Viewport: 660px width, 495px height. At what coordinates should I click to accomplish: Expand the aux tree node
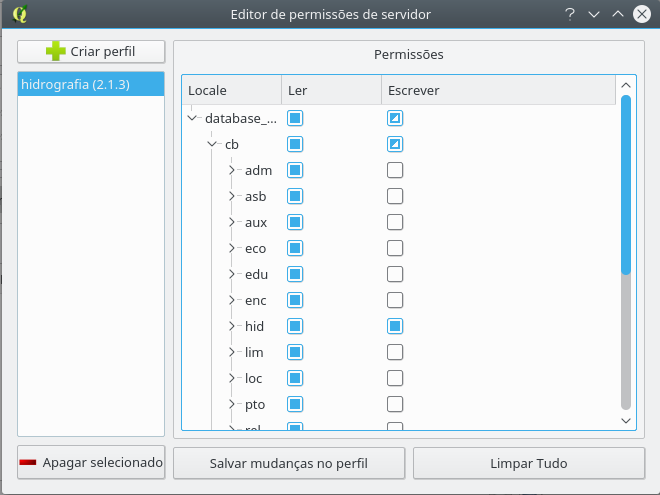pyautogui.click(x=232, y=222)
